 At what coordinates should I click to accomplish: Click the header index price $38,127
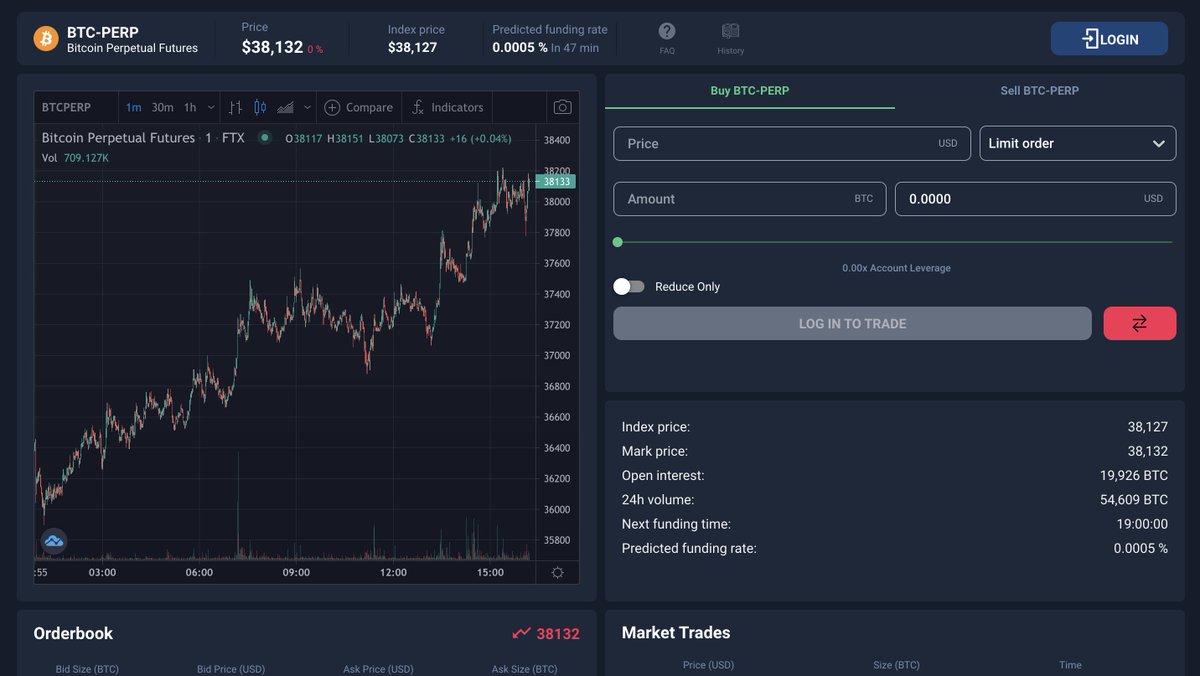point(412,47)
